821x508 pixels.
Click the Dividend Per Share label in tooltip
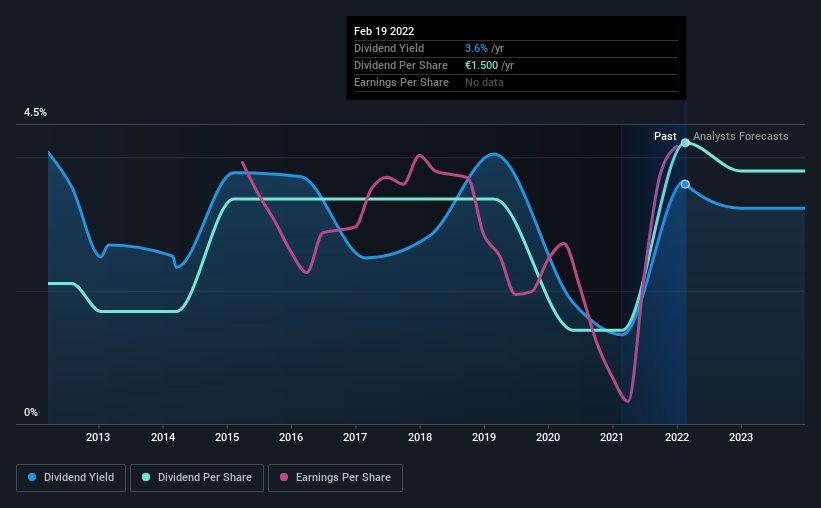pyautogui.click(x=401, y=65)
